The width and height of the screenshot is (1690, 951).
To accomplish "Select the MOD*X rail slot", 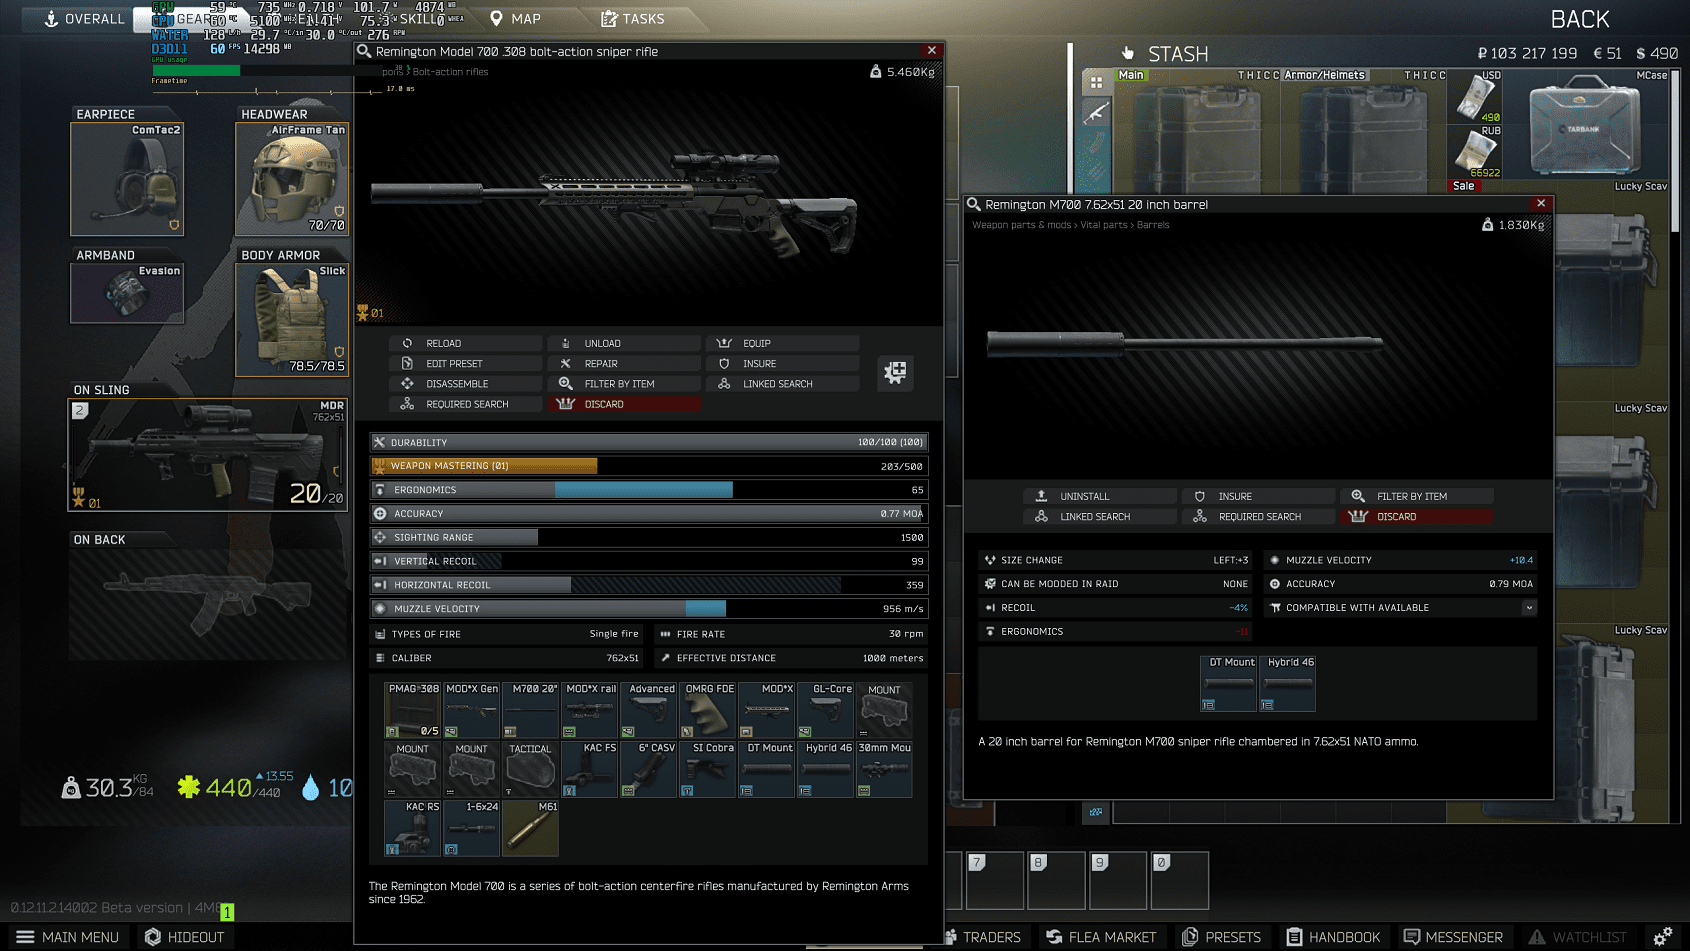I will pyautogui.click(x=590, y=710).
